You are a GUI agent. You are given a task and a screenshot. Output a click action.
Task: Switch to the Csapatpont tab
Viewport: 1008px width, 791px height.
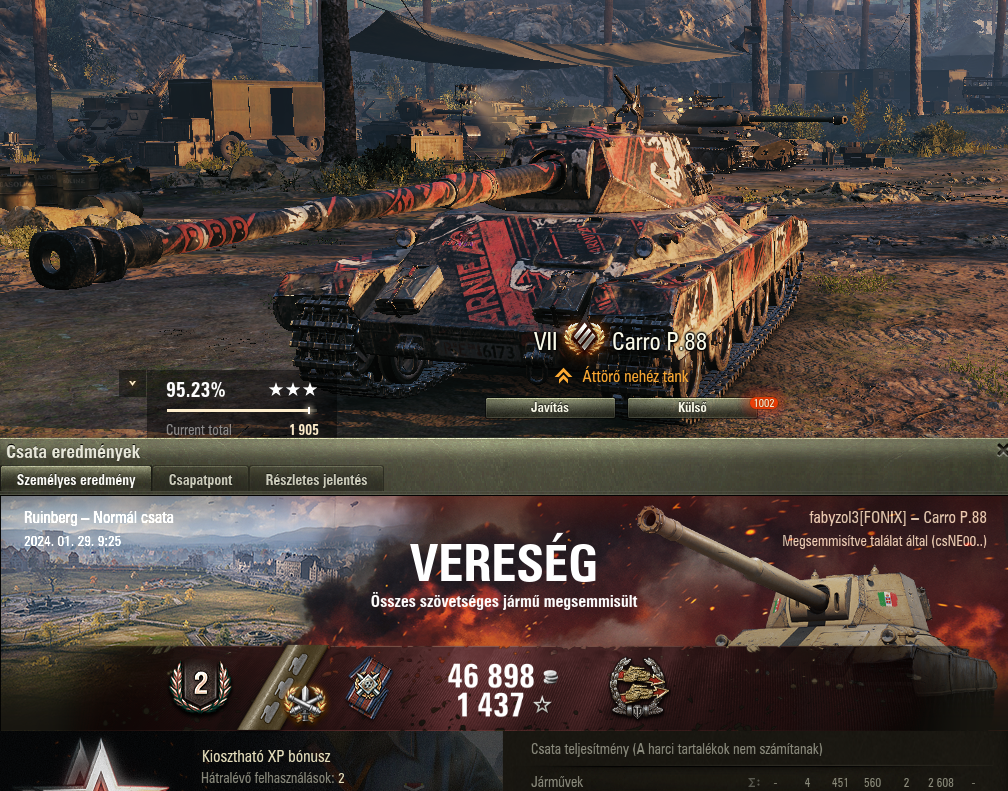(201, 480)
